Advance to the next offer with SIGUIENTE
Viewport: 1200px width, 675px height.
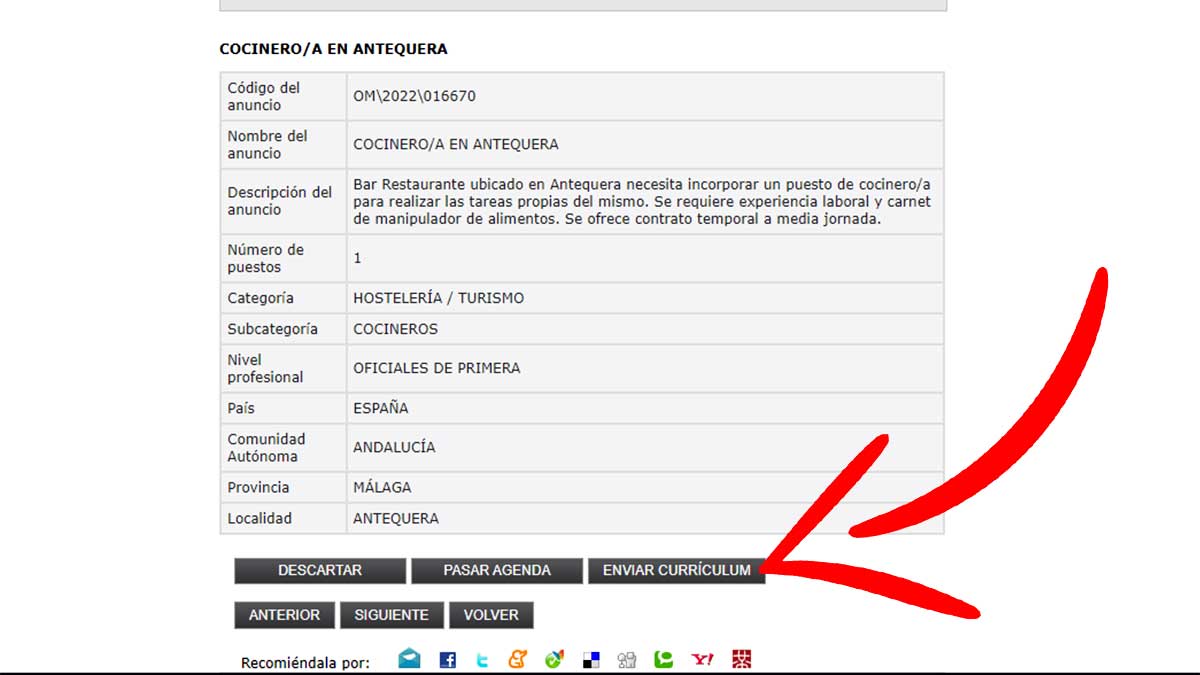[x=391, y=615]
